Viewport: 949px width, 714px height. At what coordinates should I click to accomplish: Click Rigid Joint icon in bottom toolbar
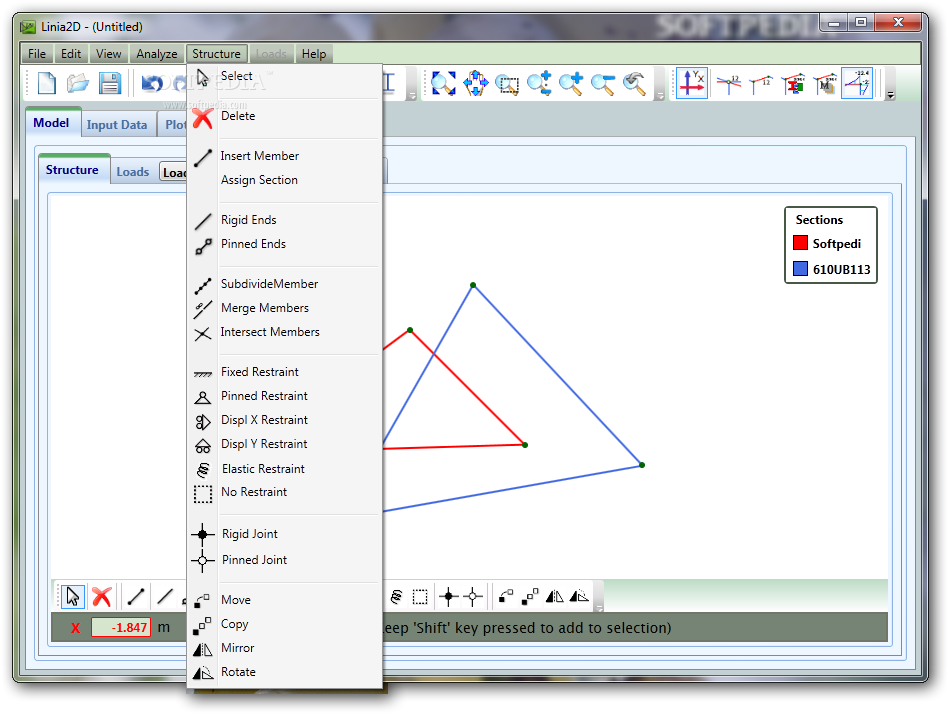tap(449, 597)
